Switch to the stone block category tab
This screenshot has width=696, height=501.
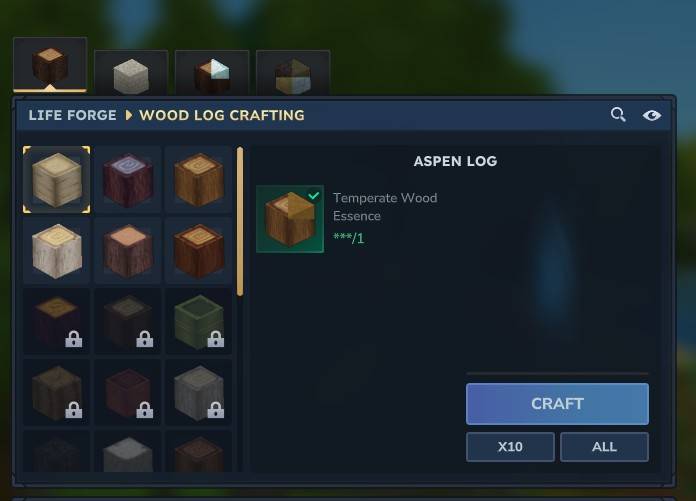131,73
